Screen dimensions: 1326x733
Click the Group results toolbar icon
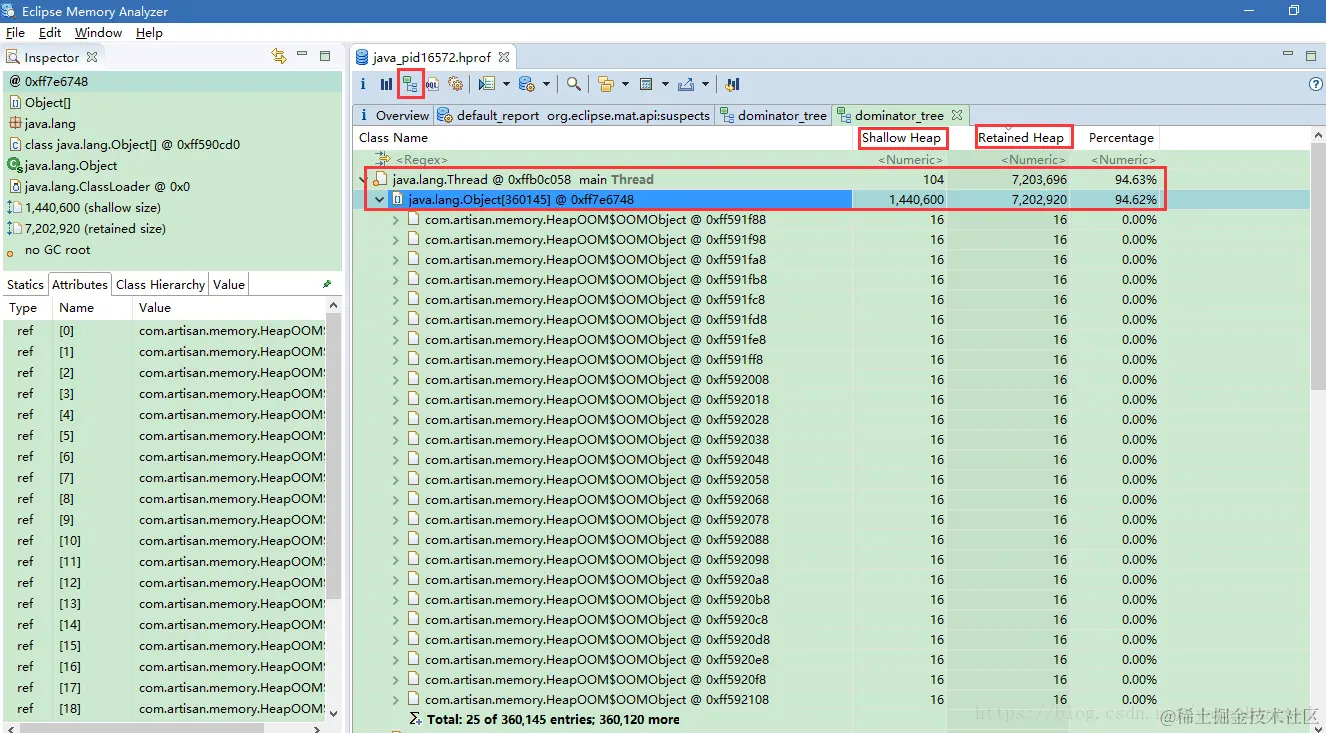coord(605,85)
